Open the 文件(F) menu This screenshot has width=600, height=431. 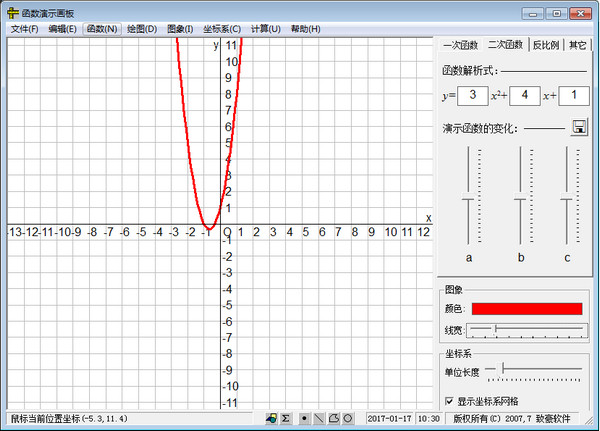24,29
